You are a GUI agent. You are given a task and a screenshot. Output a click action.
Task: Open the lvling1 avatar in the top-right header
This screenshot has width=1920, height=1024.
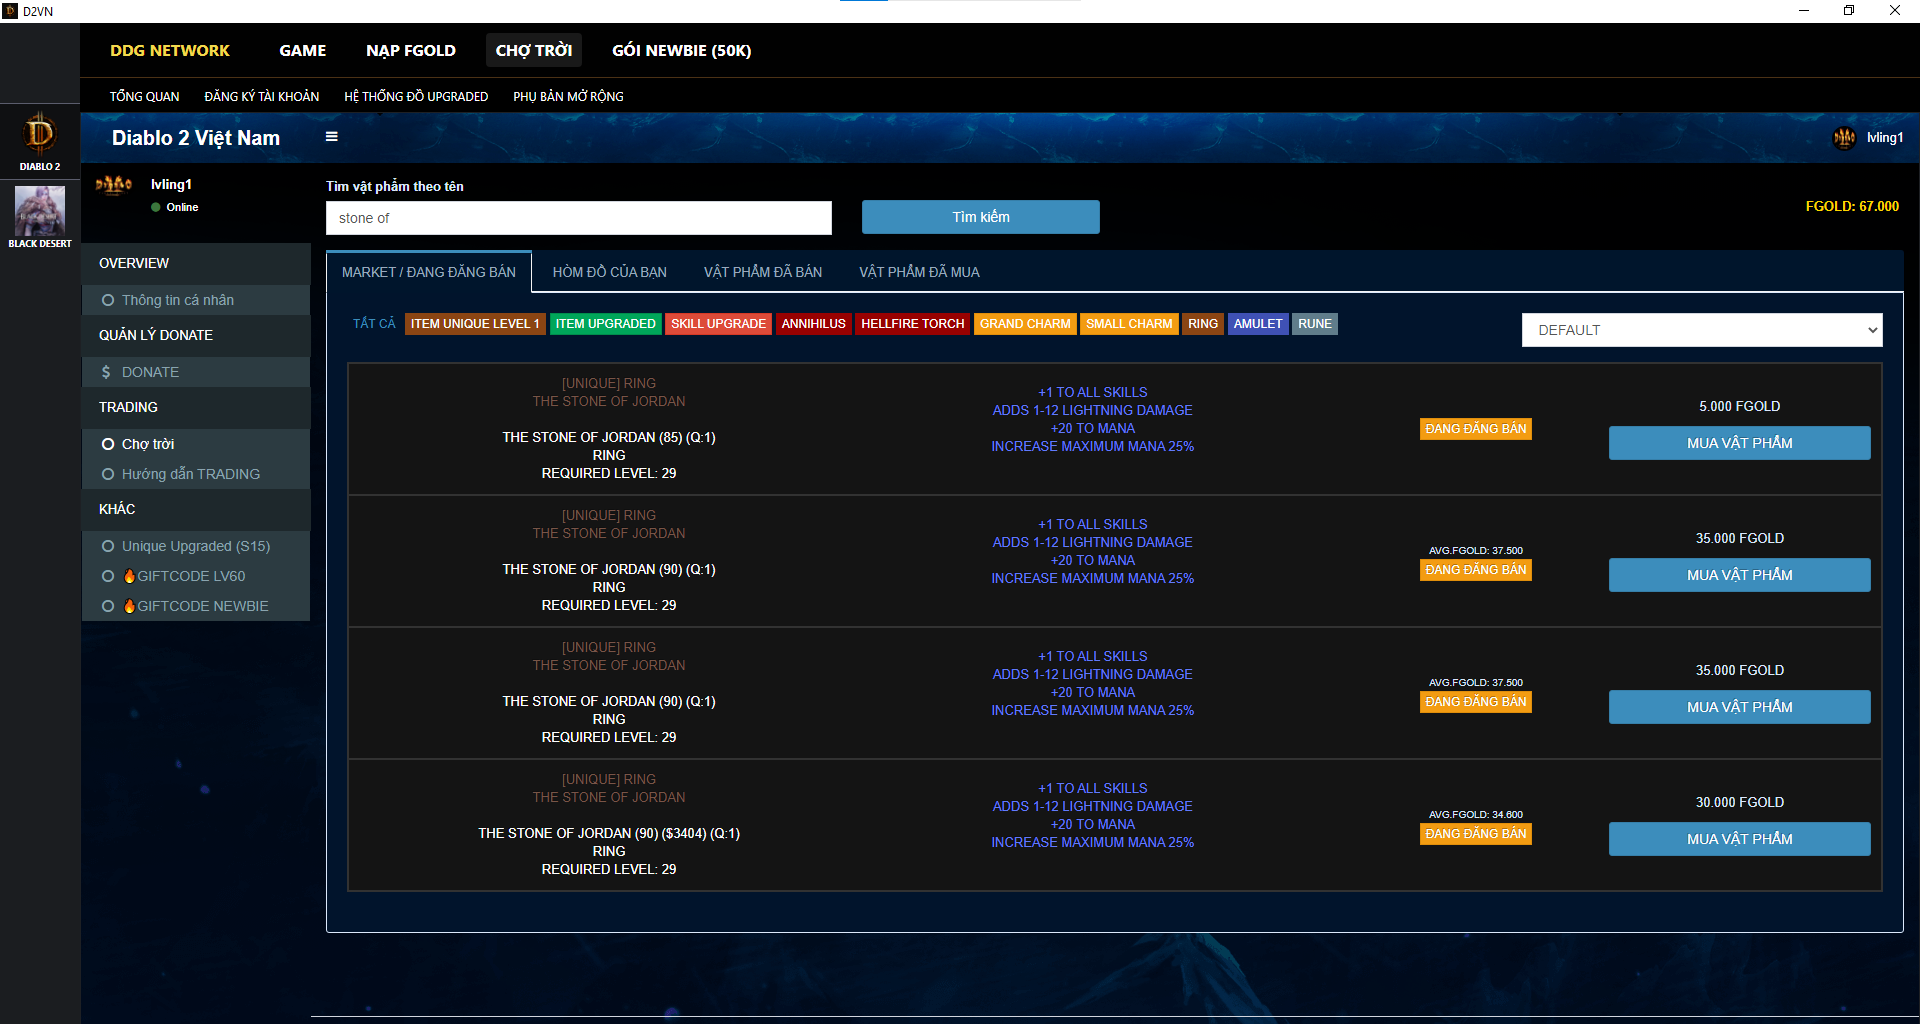tap(1844, 138)
